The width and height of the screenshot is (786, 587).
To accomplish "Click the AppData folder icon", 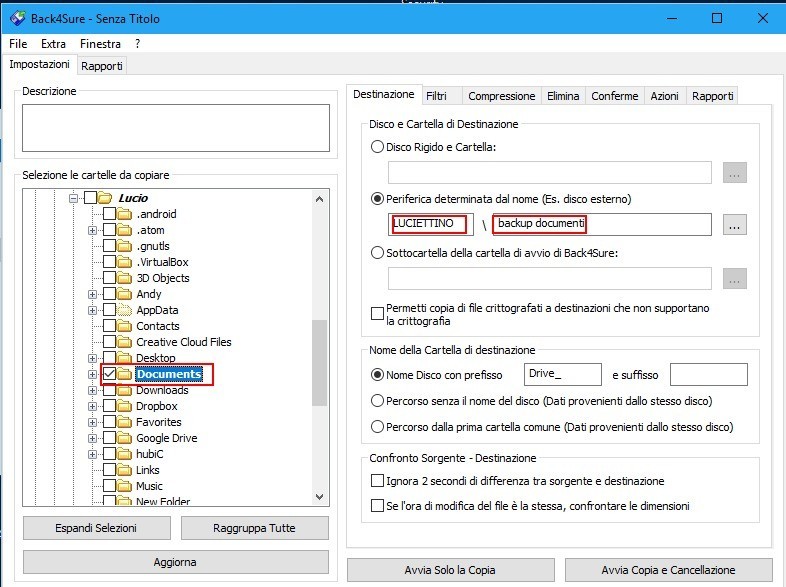I will (125, 310).
